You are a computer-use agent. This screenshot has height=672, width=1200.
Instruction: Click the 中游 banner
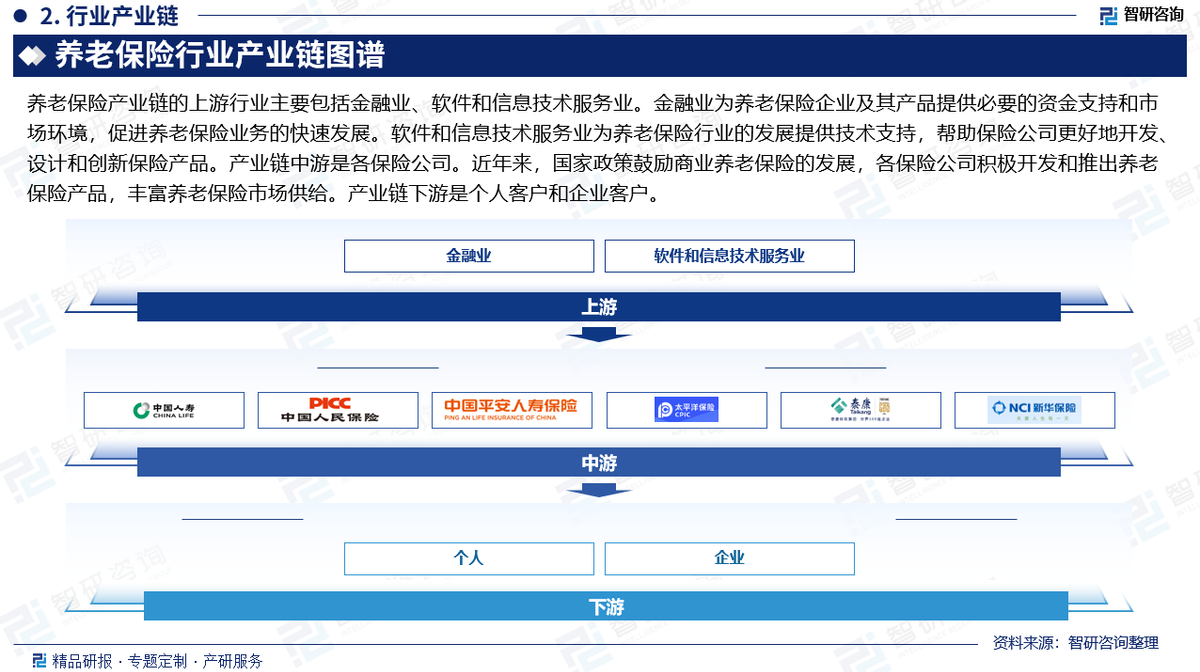coord(599,462)
